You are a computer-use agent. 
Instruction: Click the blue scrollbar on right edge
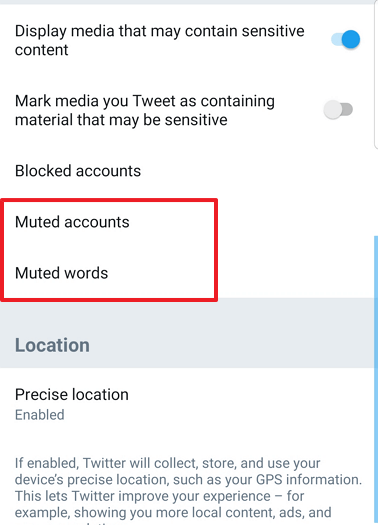click(x=376, y=380)
